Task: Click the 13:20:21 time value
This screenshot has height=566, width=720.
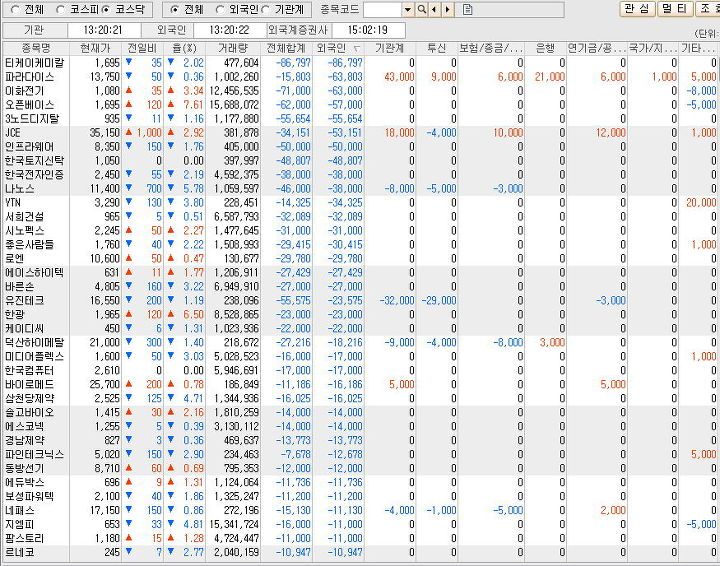Action: coord(103,30)
